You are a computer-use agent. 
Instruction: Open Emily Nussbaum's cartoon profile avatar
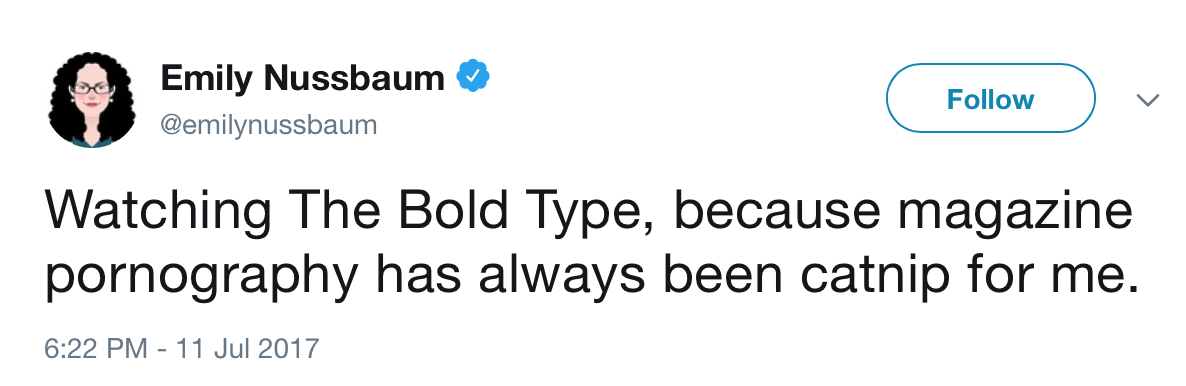click(92, 100)
